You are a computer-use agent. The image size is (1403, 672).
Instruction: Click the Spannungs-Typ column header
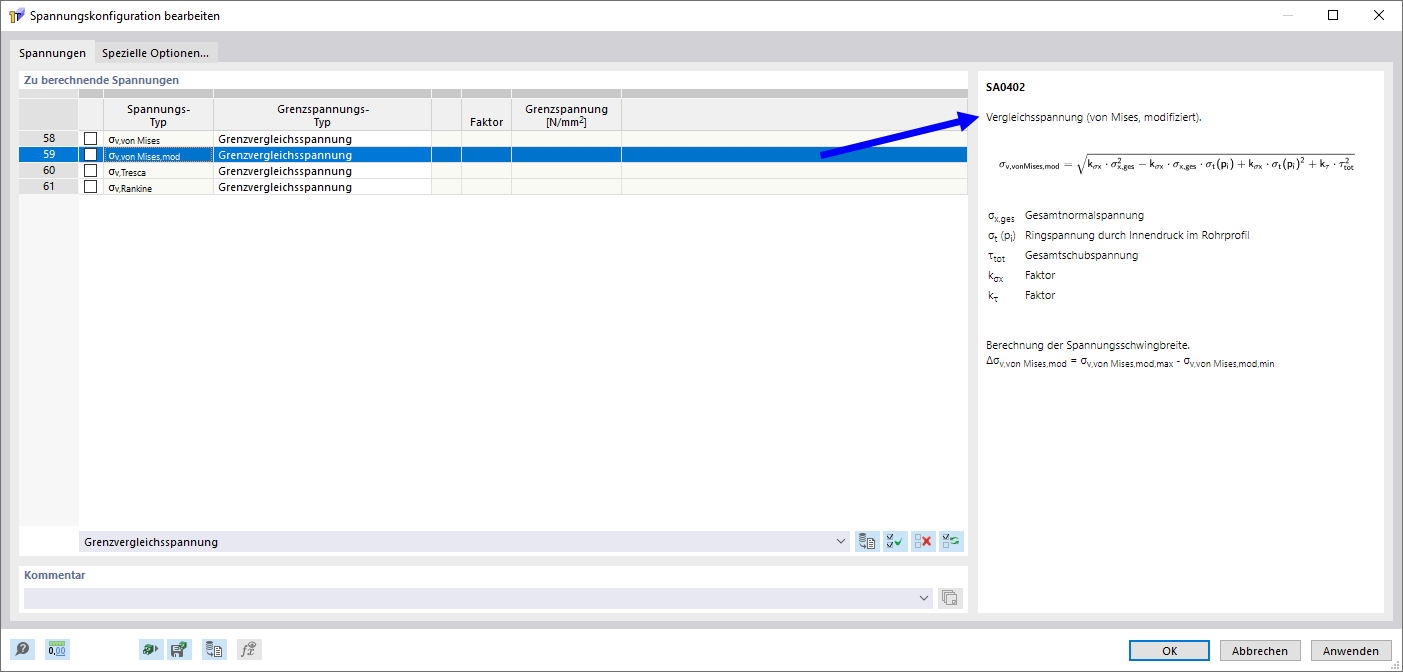point(158,115)
